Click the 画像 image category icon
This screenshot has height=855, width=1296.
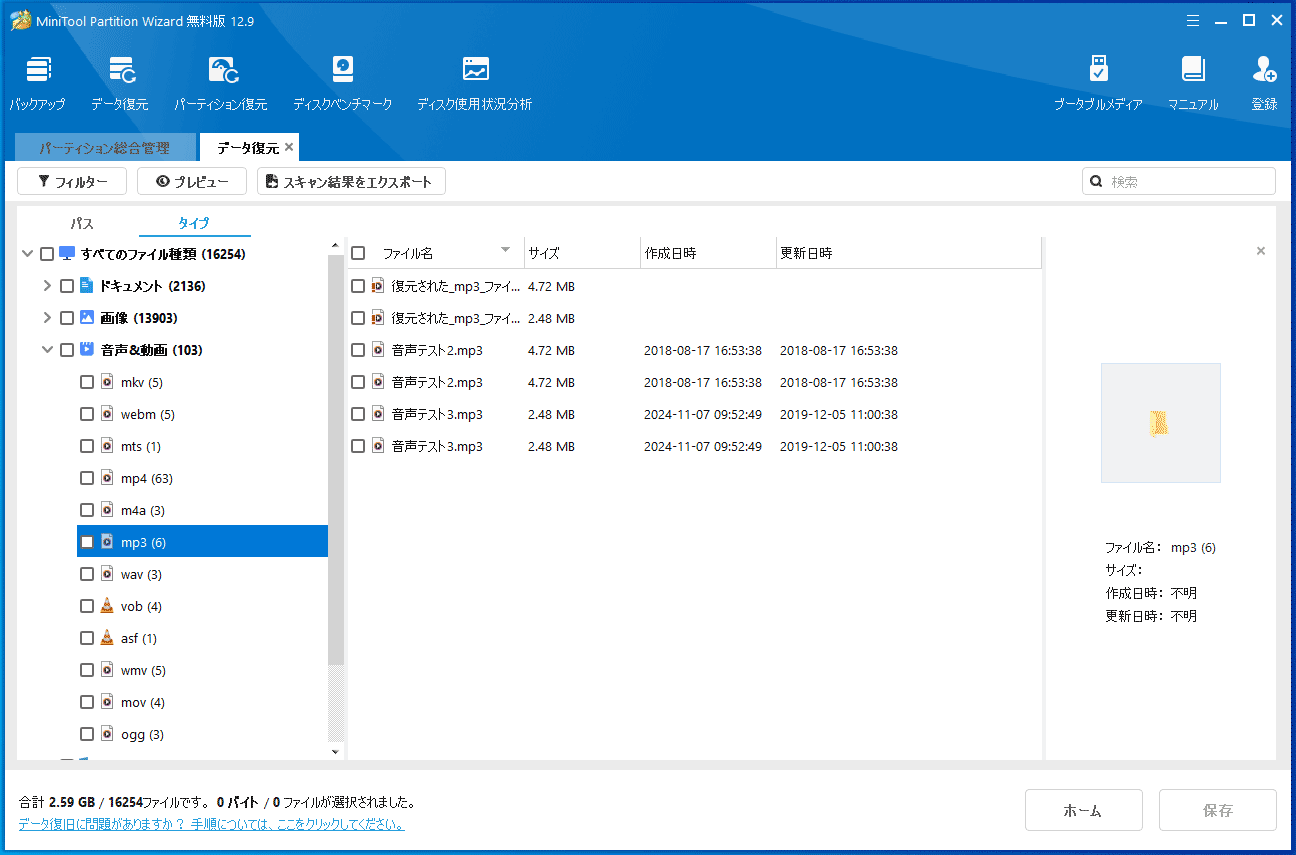tap(86, 318)
